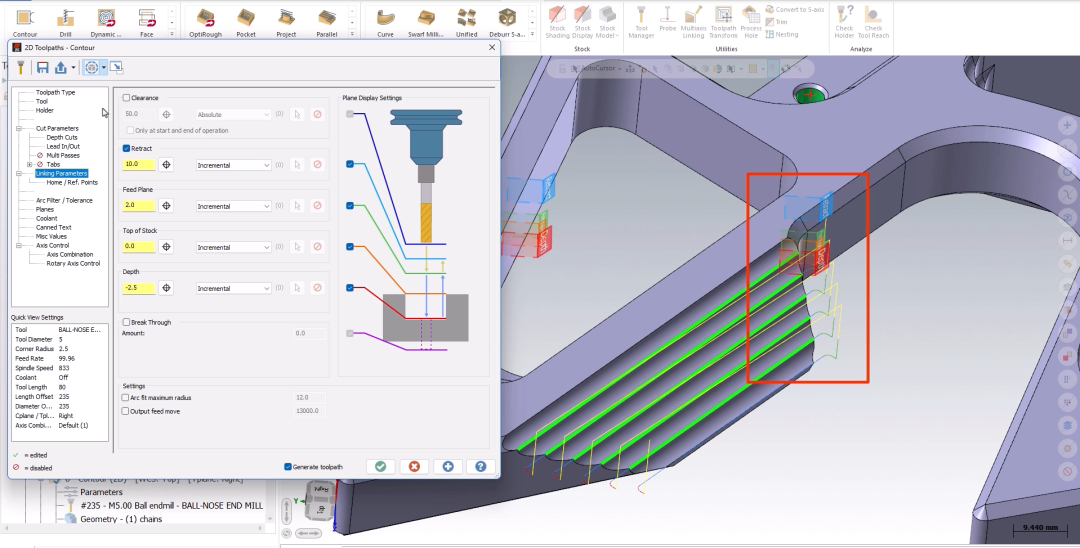Open Toolpath Transform

point(723,21)
